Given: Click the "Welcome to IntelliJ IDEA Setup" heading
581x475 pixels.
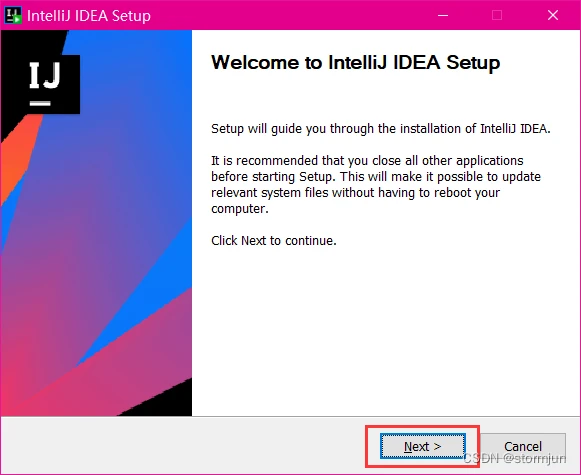Looking at the screenshot, I should pos(355,63).
